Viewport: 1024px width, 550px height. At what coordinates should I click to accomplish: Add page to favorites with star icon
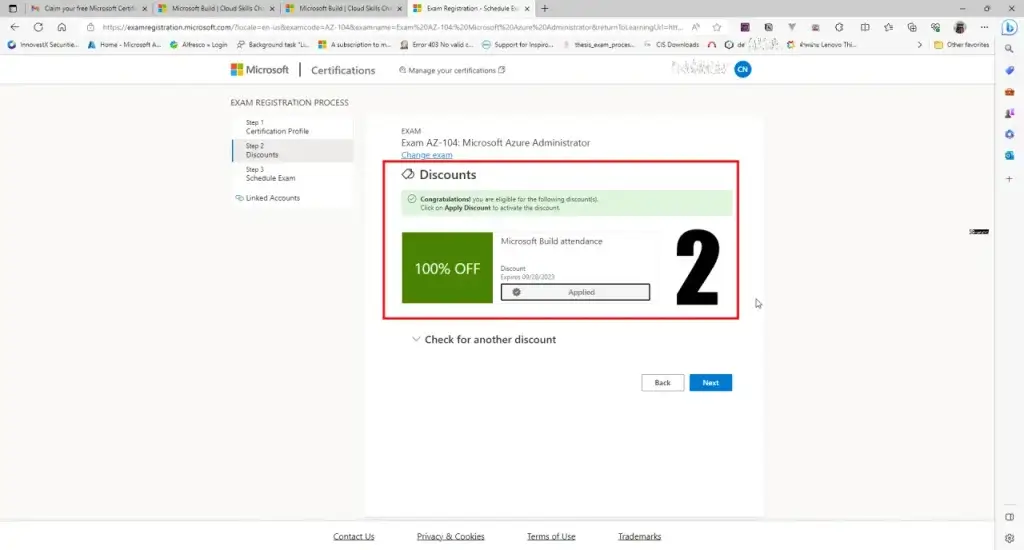pos(717,27)
